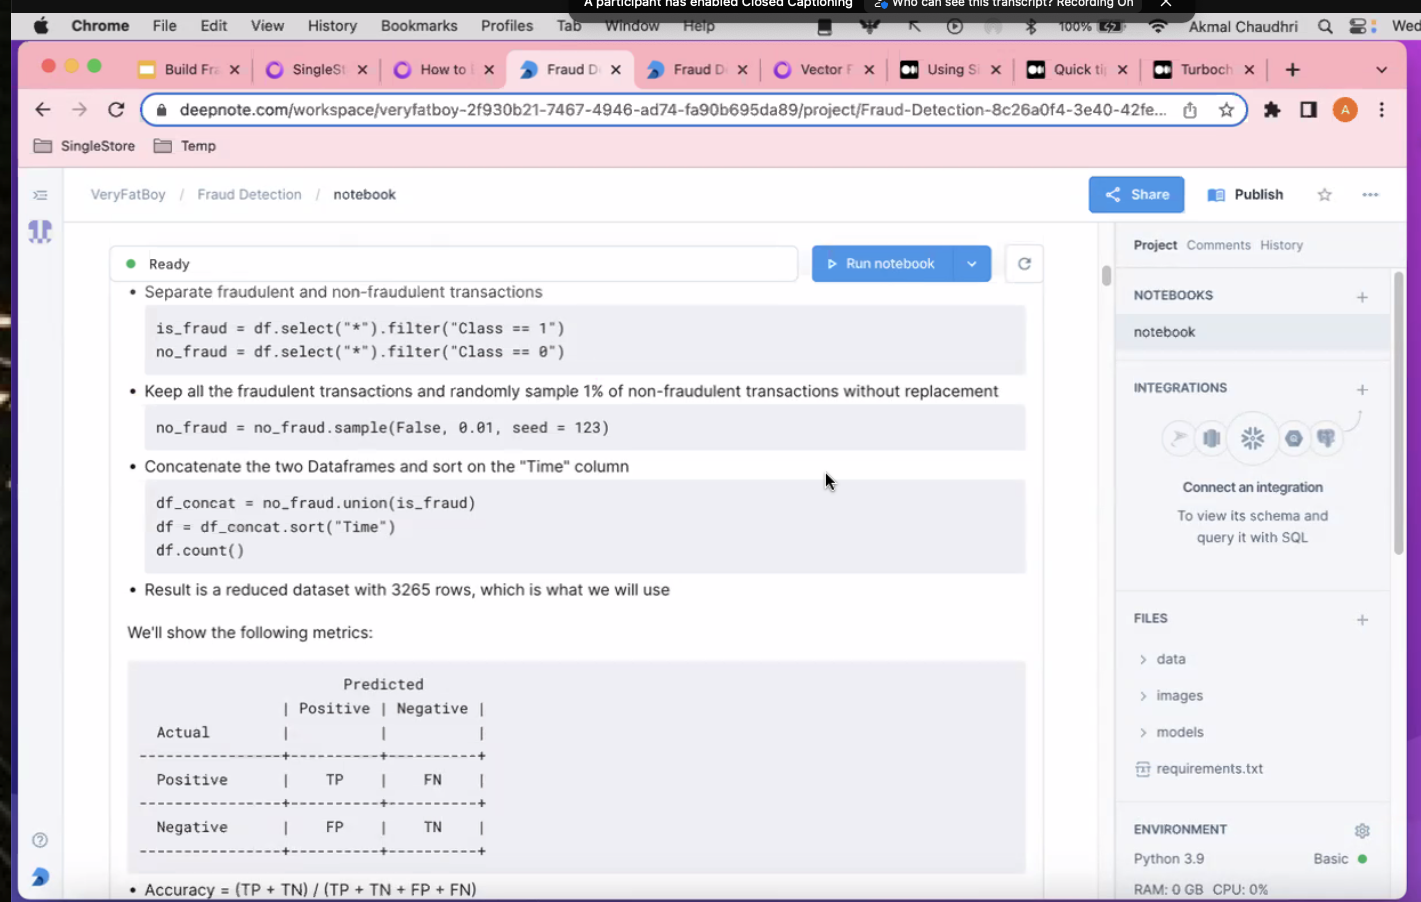Expand the models folder

[x=1179, y=732]
